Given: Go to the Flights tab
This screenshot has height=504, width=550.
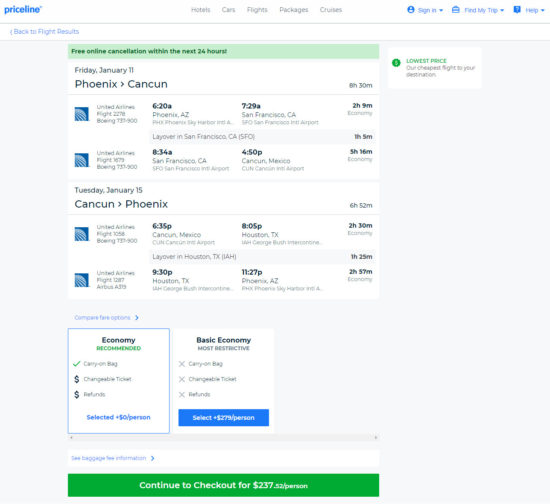Looking at the screenshot, I should [257, 10].
